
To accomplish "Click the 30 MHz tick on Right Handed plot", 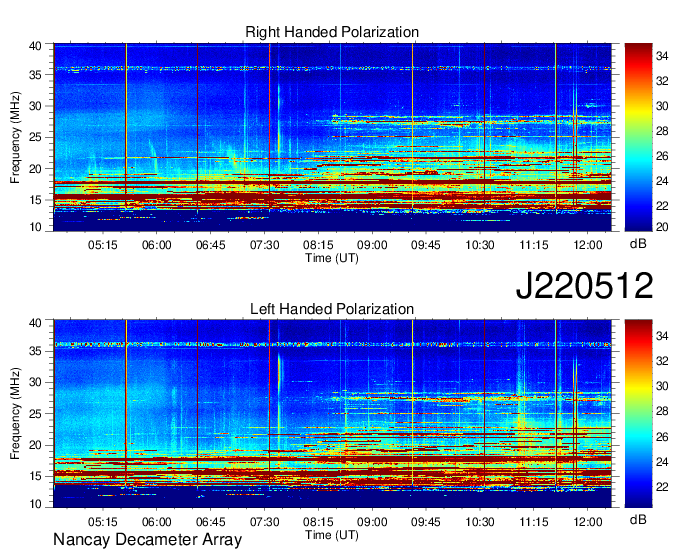I will point(36,106).
